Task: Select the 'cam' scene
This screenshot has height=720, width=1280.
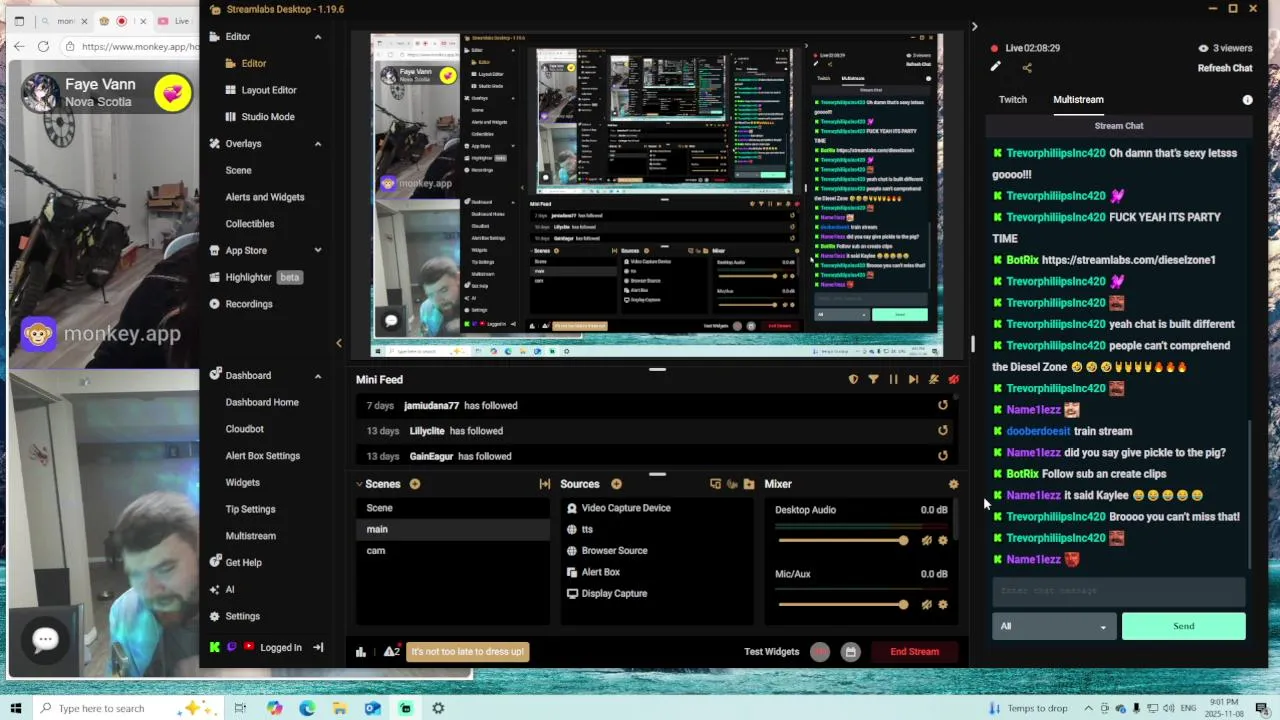Action: tap(452, 551)
